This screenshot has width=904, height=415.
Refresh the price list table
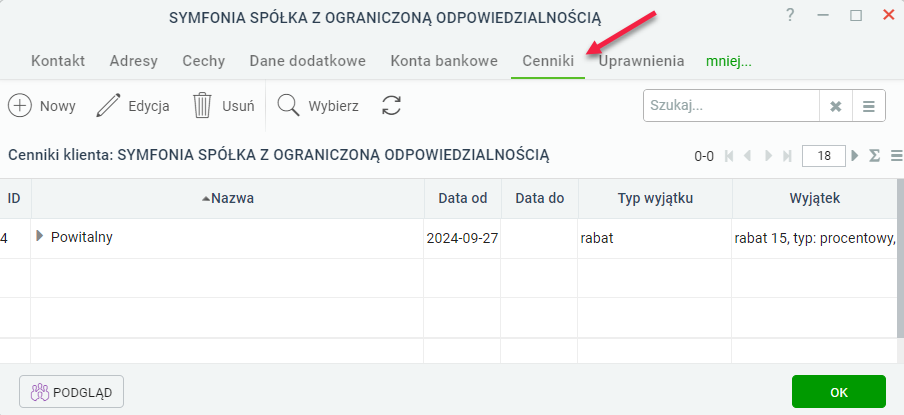coord(391,106)
